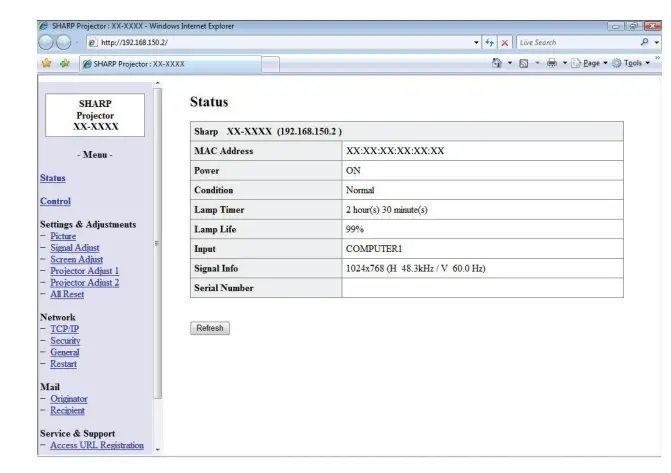Open the Control page link
Screen dimensions: 671x473
pyautogui.click(x=53, y=201)
